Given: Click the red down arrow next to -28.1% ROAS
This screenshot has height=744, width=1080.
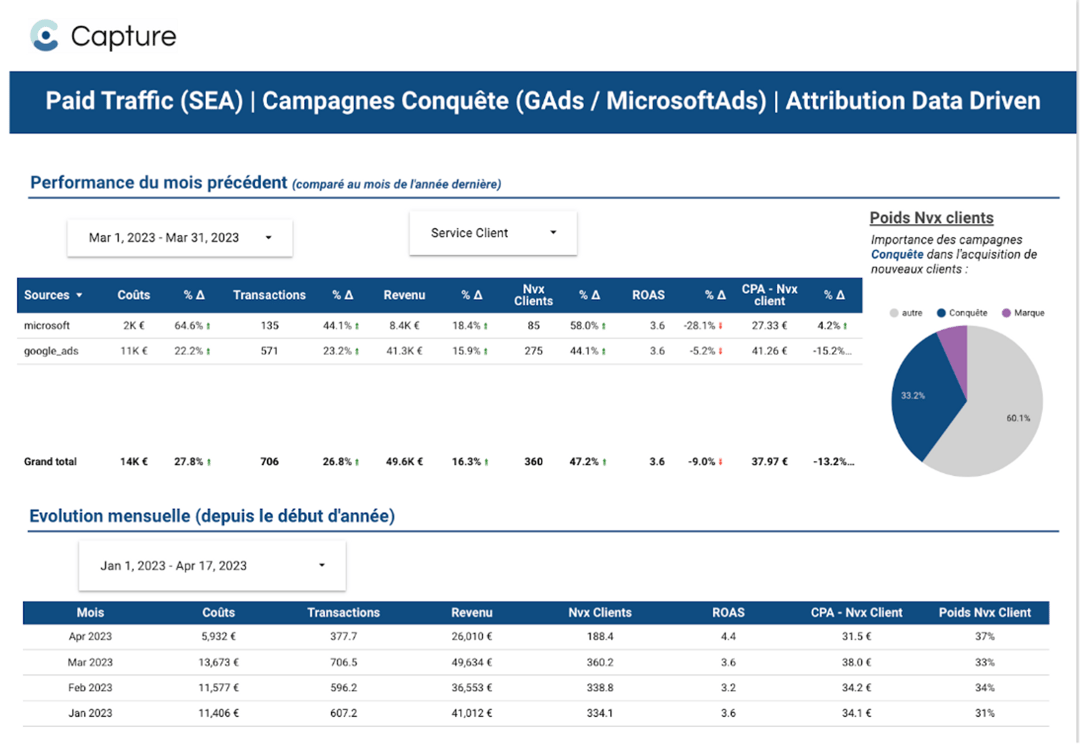Looking at the screenshot, I should (x=721, y=324).
